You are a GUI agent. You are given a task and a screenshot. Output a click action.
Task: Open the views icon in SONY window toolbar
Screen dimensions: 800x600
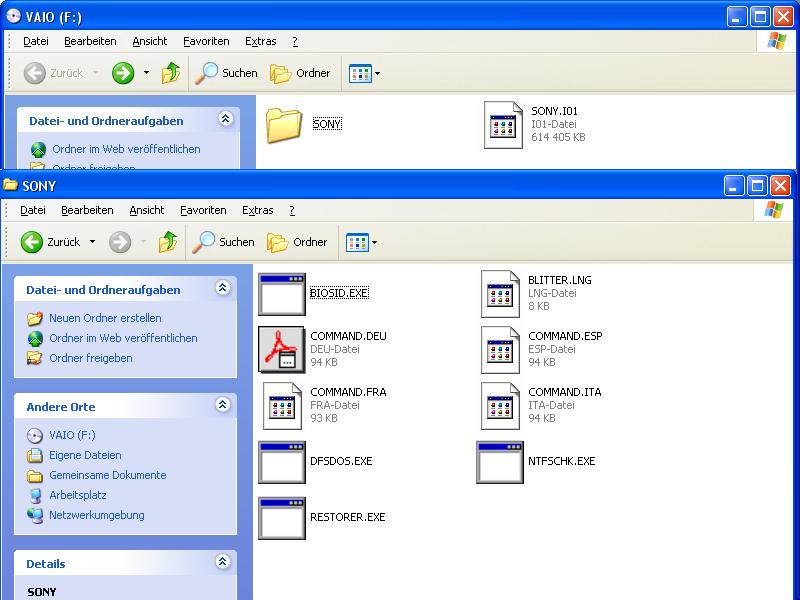coord(357,242)
